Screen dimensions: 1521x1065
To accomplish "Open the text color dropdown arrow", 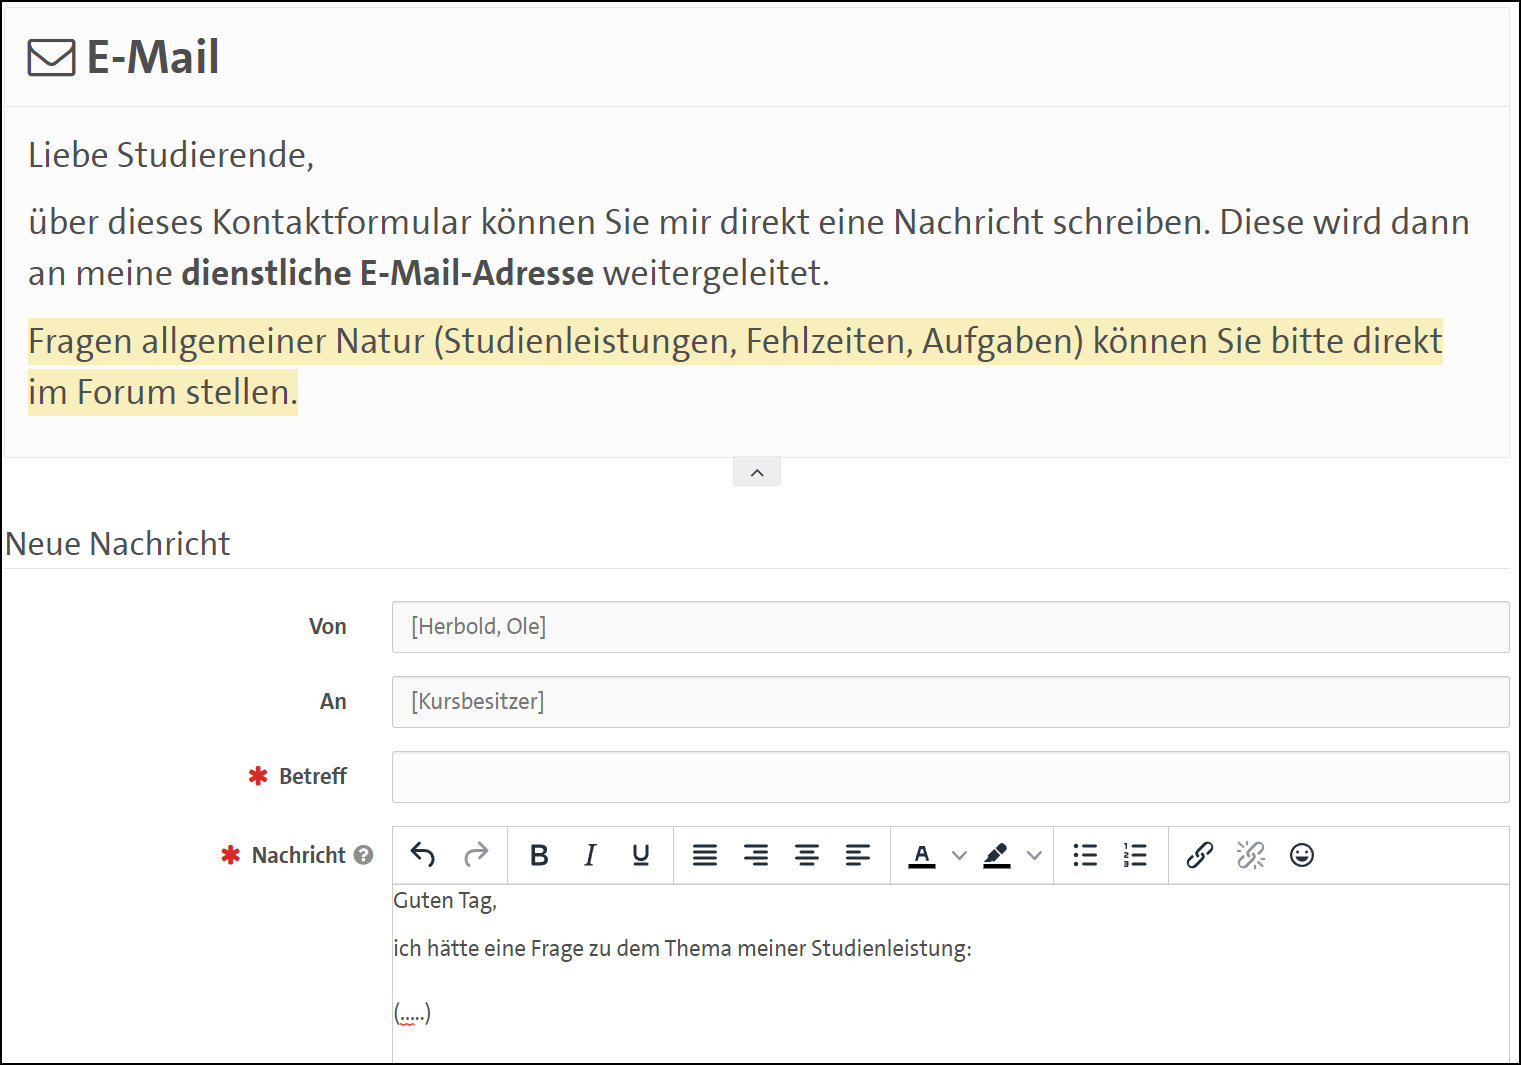I will coord(959,855).
